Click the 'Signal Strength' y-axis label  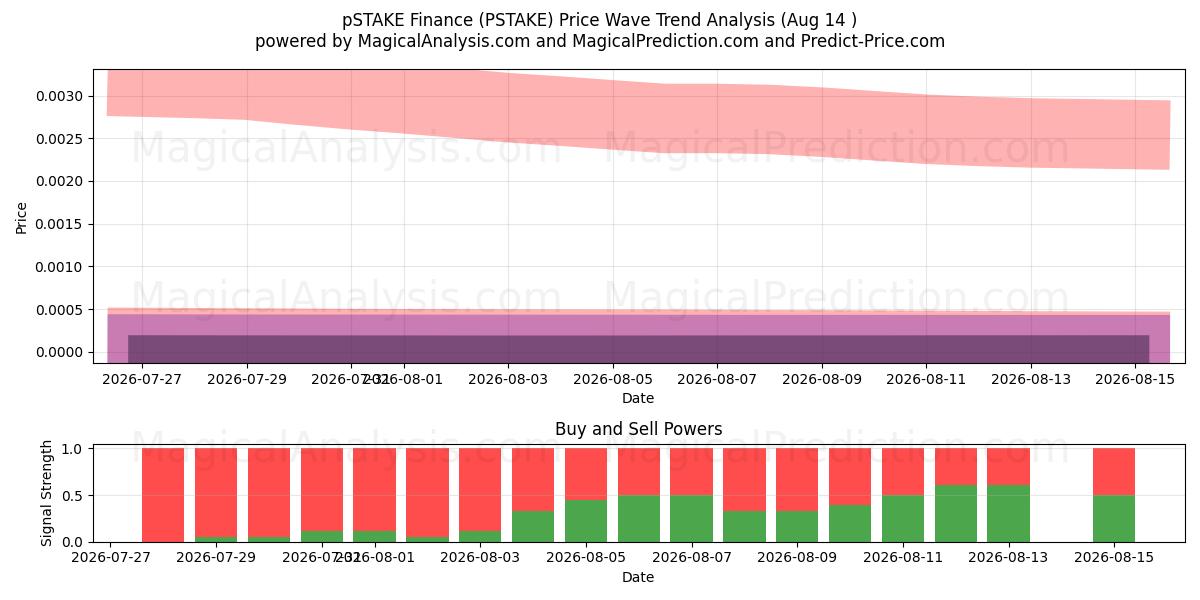click(47, 493)
